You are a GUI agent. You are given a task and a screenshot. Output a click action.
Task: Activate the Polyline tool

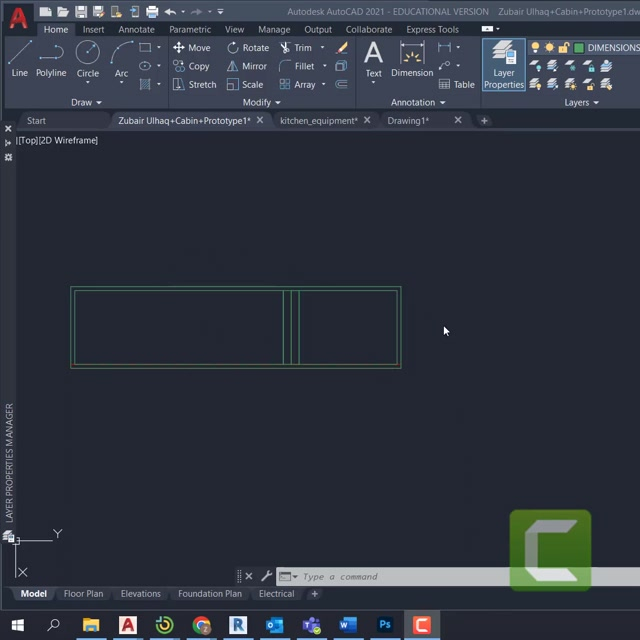click(x=51, y=58)
